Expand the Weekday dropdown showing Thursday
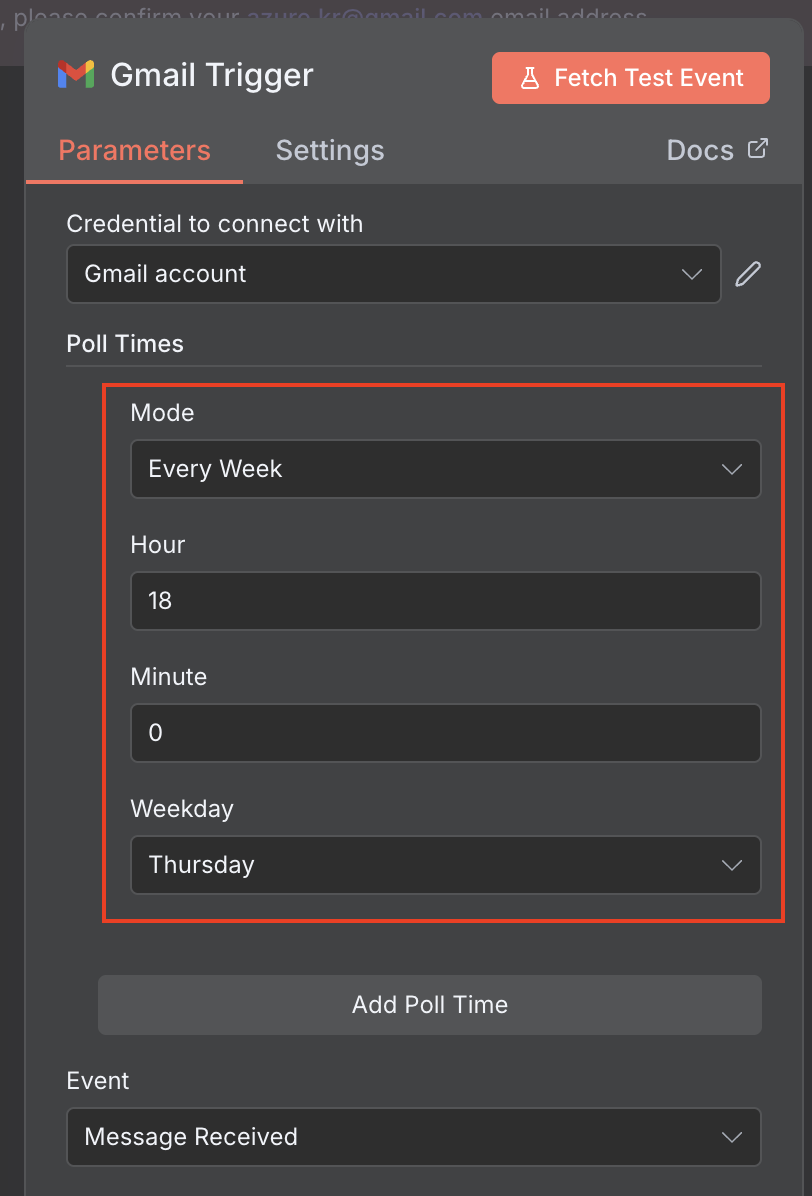The height and width of the screenshot is (1196, 812). 430,865
